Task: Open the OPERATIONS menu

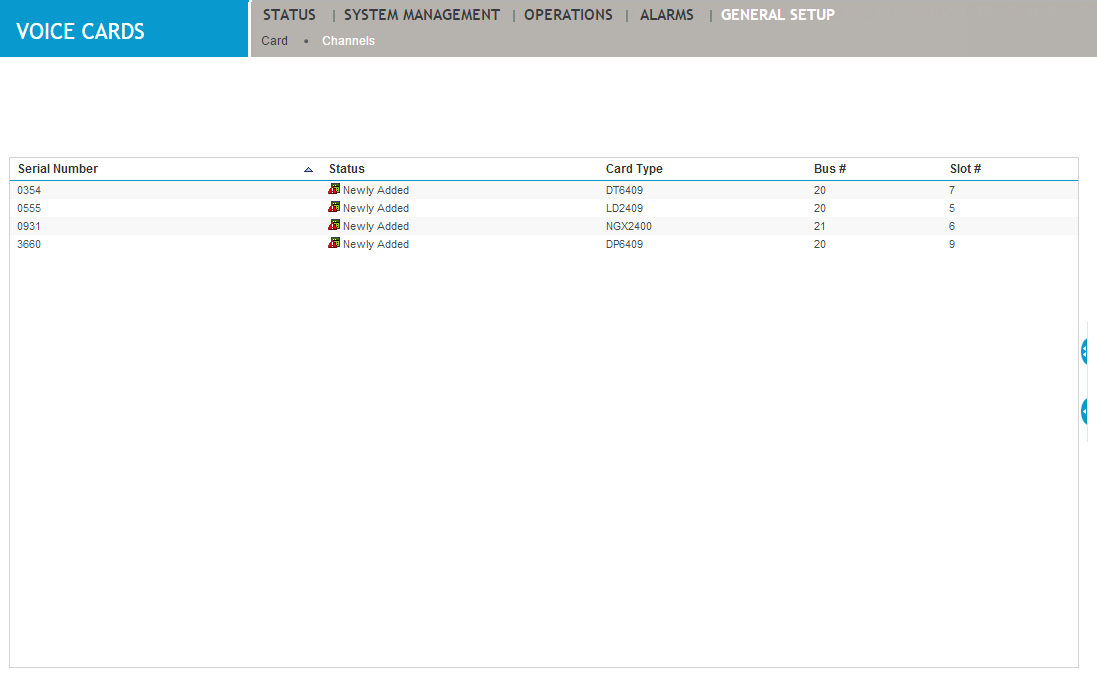Action: click(x=568, y=14)
